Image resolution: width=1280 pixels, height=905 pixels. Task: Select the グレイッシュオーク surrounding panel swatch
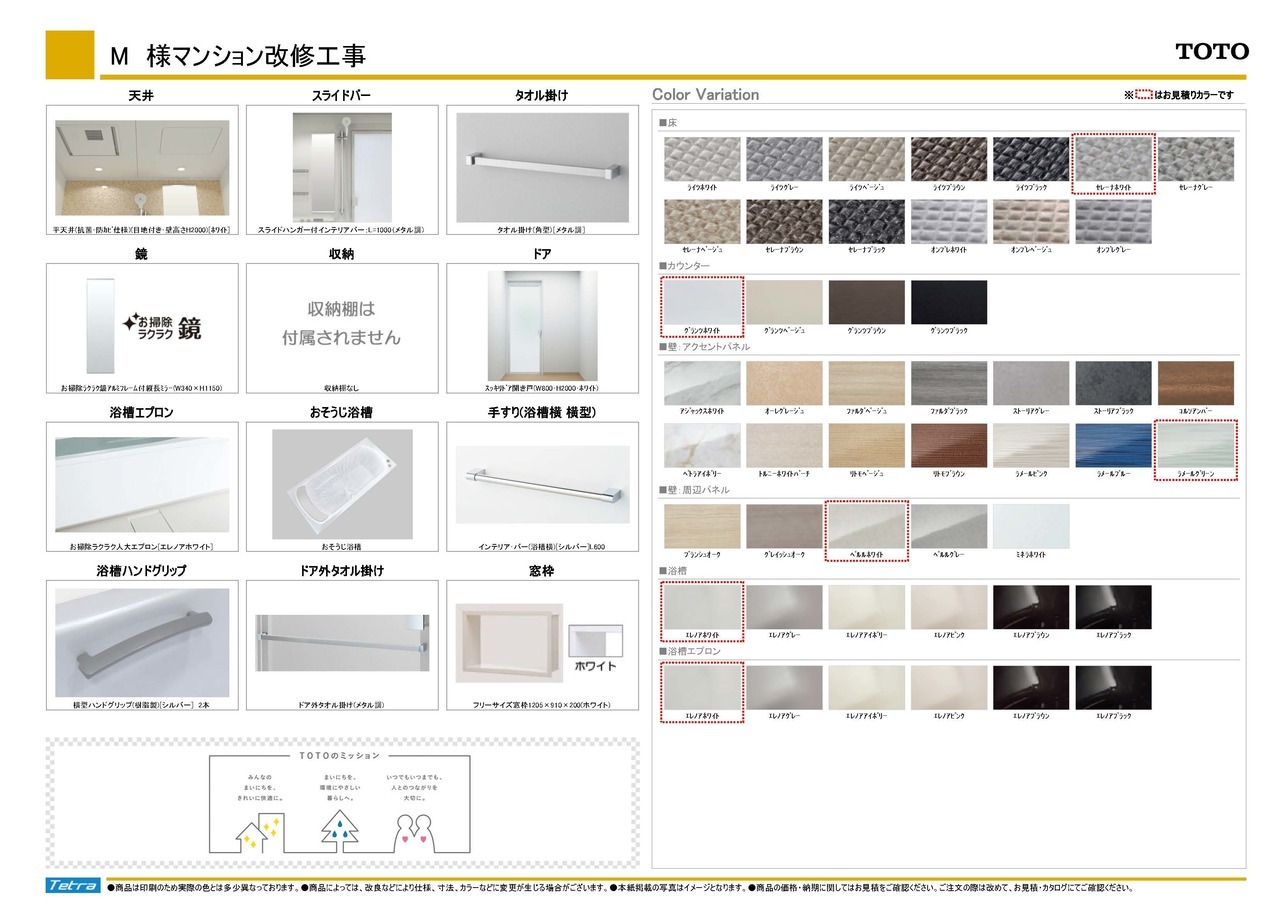[785, 526]
